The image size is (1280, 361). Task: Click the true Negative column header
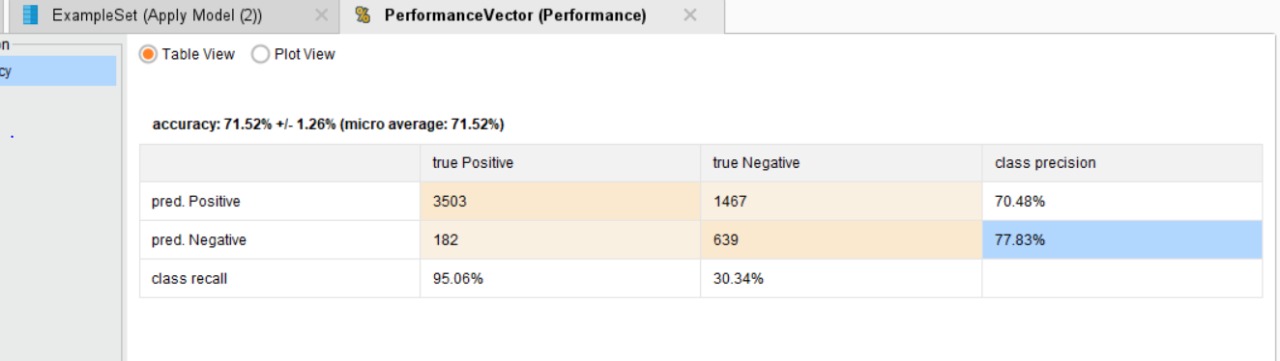(841, 163)
